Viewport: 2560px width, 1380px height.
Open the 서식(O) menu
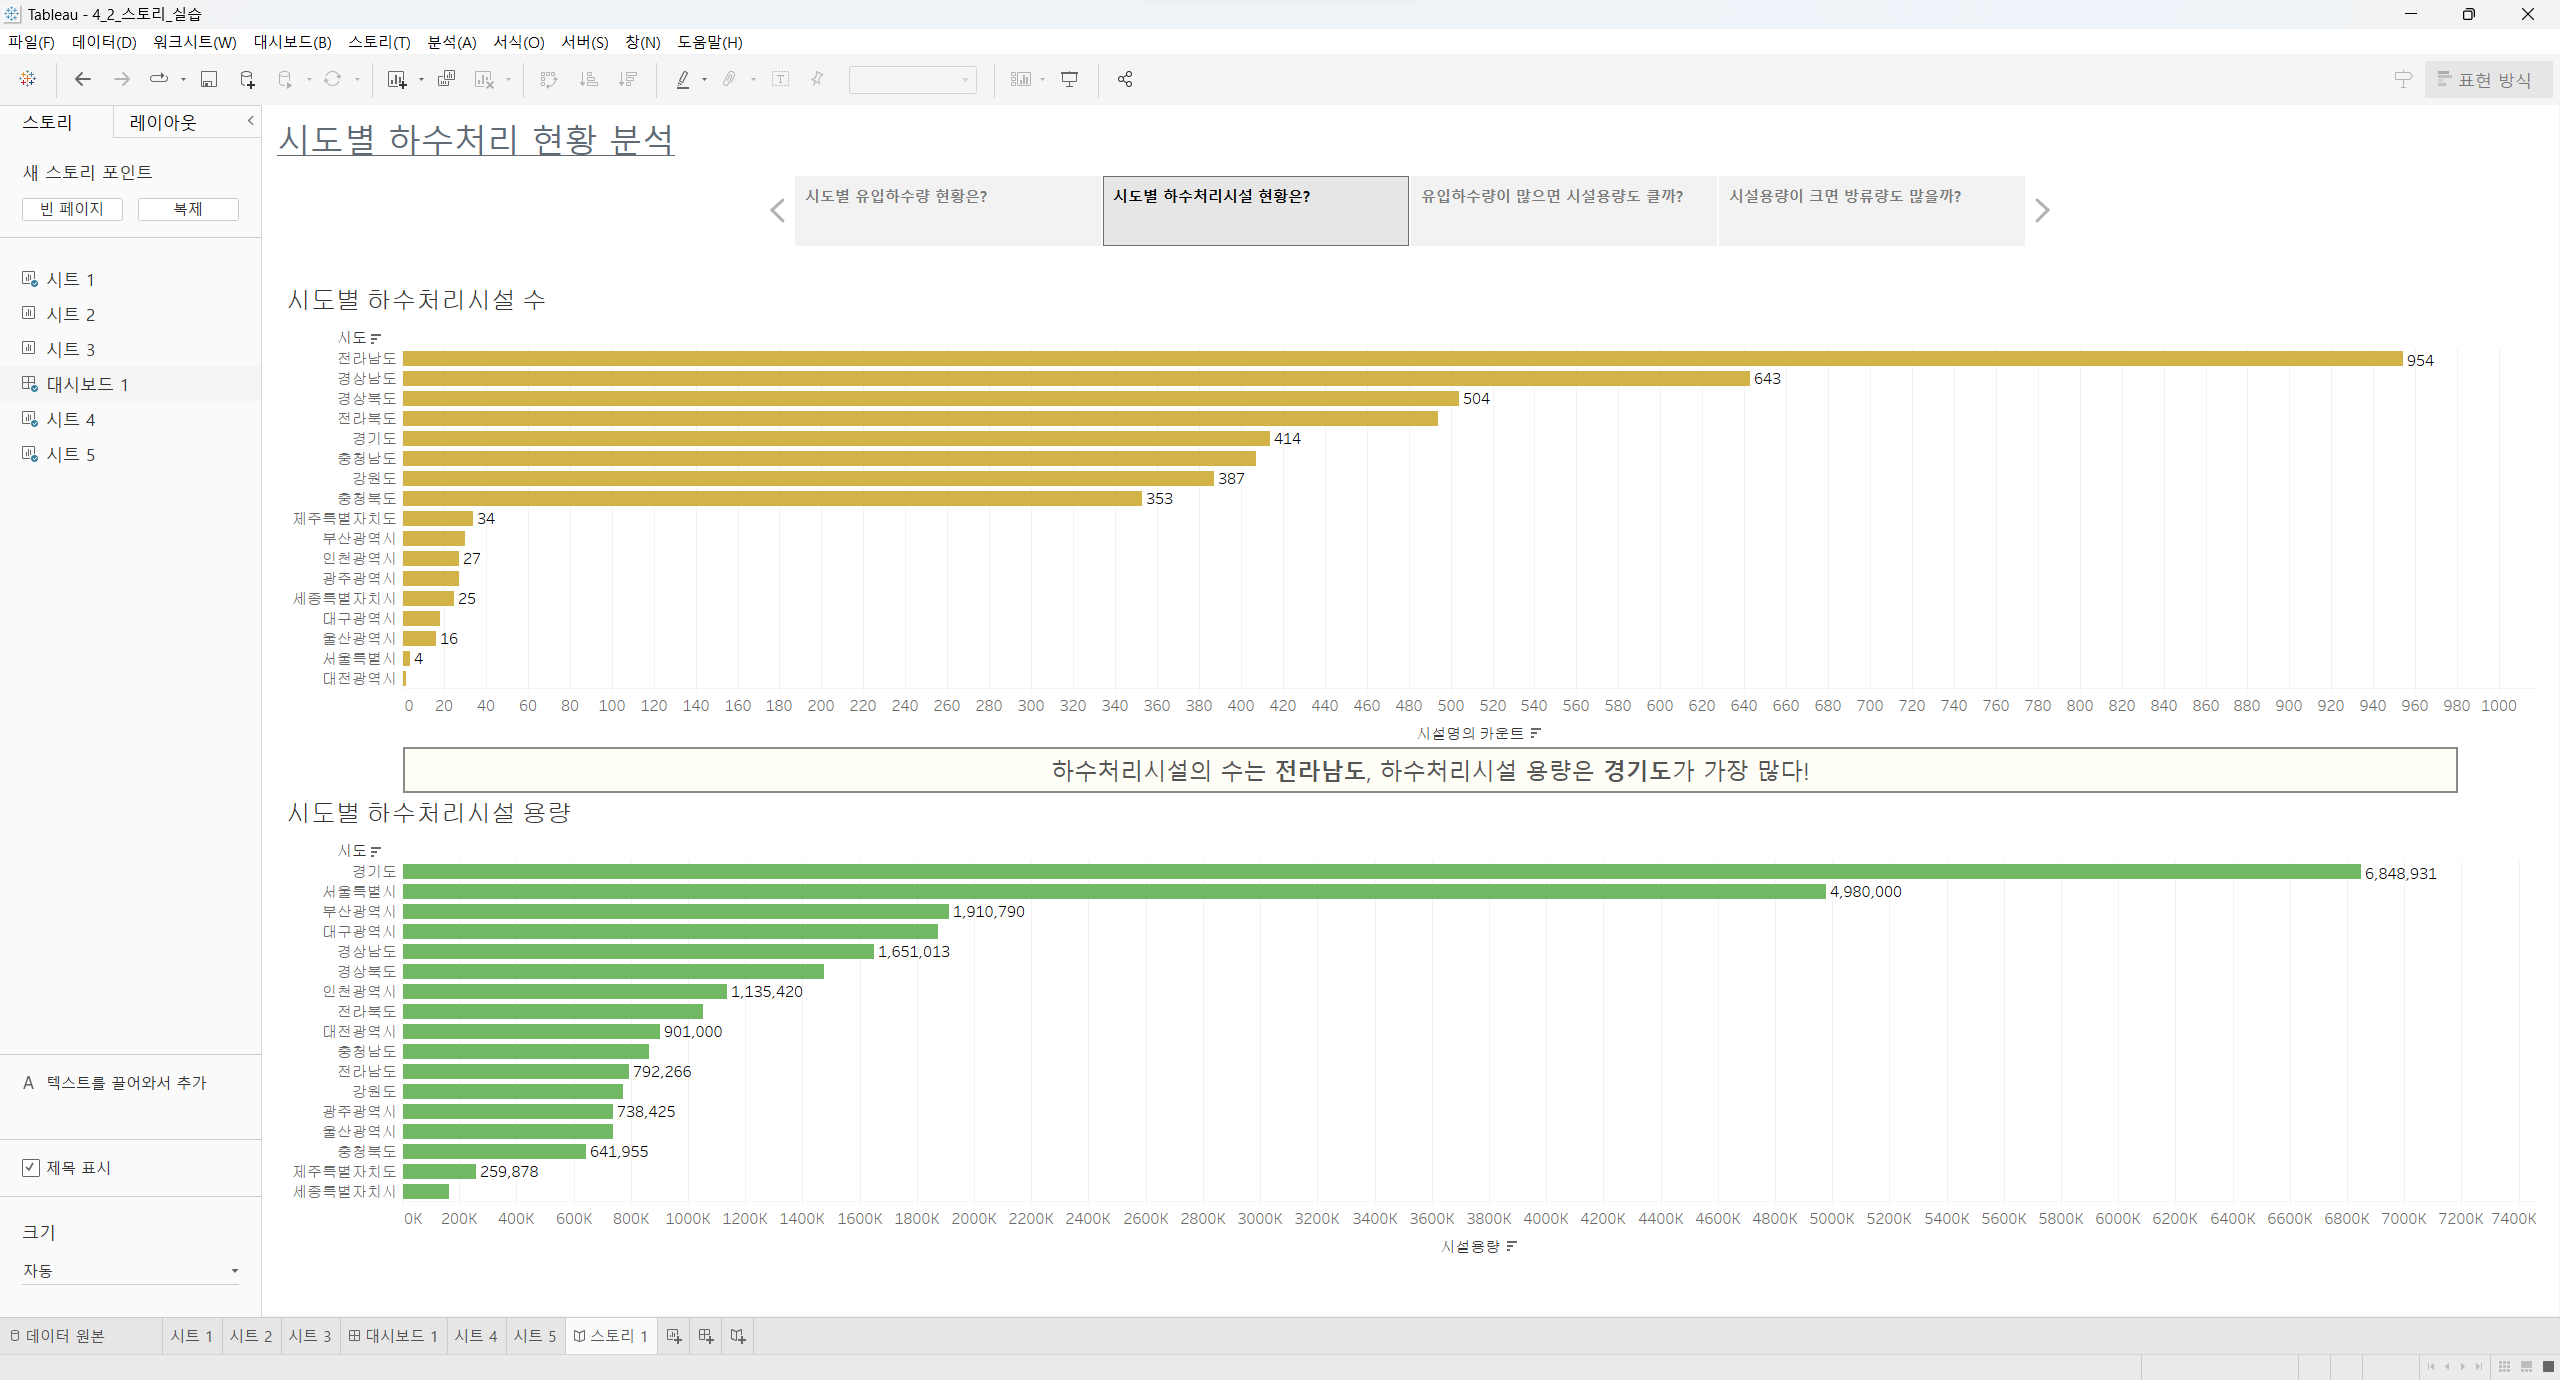tap(519, 42)
